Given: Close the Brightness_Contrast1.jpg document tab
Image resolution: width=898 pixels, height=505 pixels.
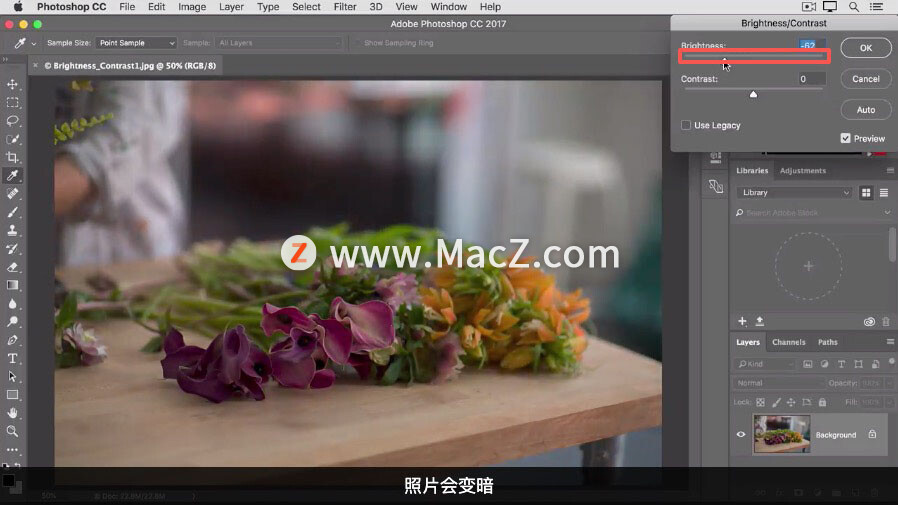Looking at the screenshot, I should (x=36, y=65).
